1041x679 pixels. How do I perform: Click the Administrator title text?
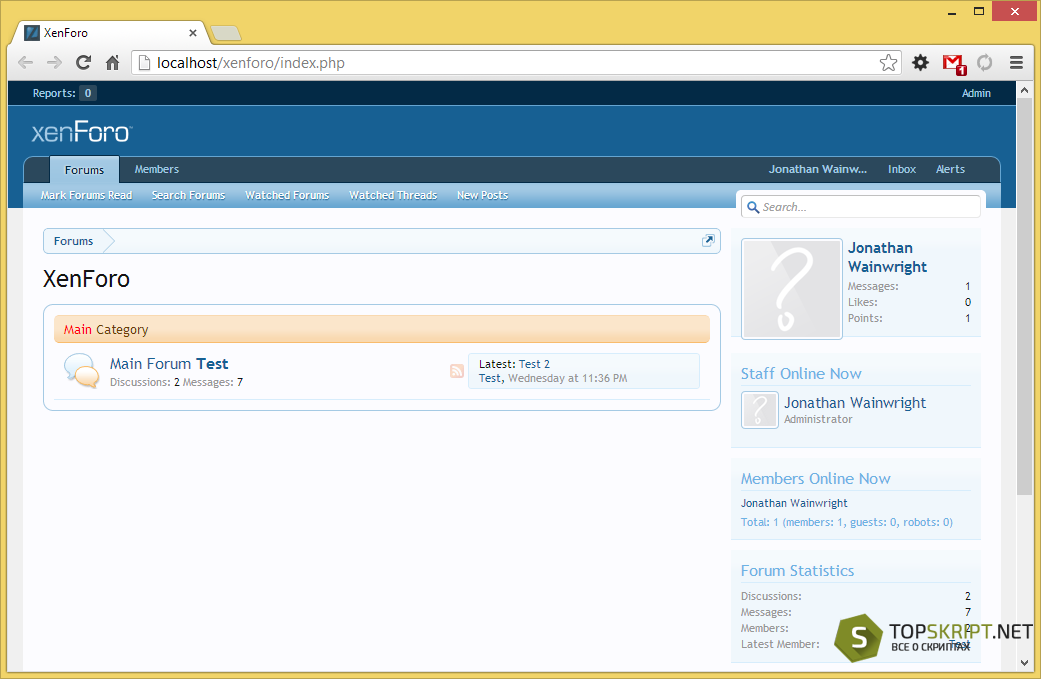coord(818,419)
